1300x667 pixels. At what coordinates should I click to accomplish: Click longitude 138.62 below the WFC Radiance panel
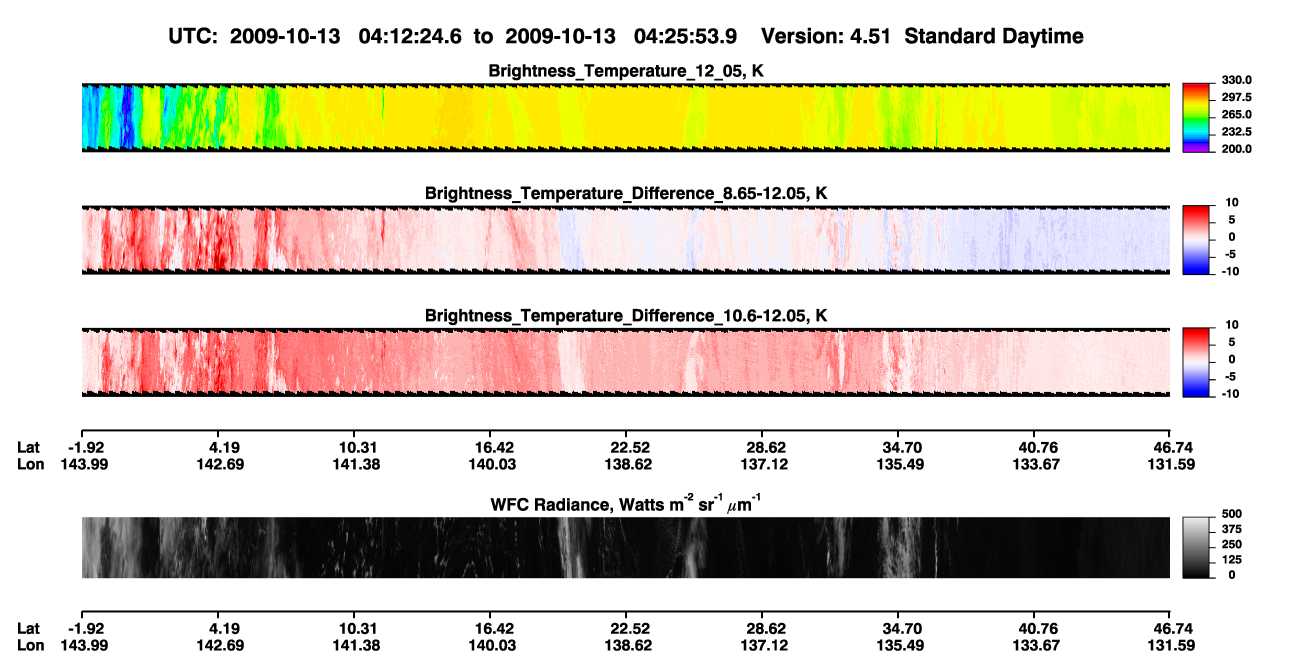(626, 644)
